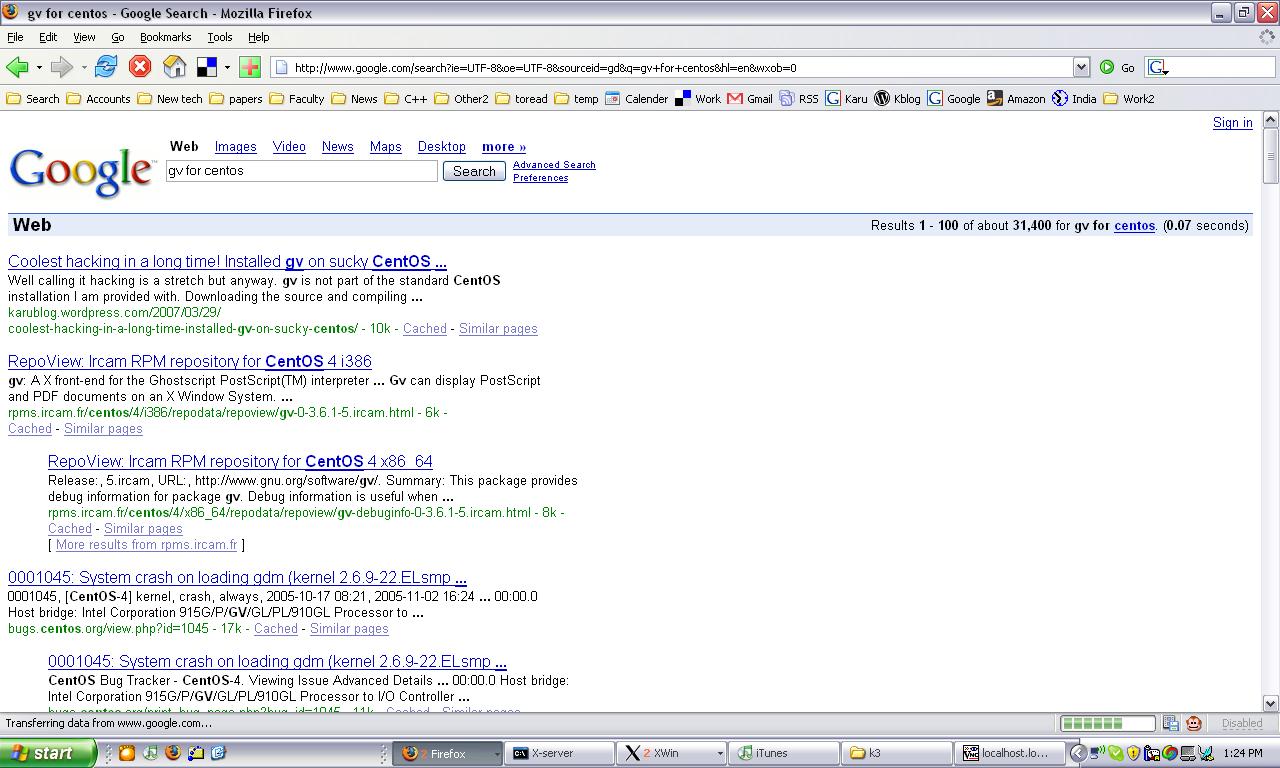Open the Faculty bookmarks folder
This screenshot has width=1280, height=768.
(x=296, y=98)
